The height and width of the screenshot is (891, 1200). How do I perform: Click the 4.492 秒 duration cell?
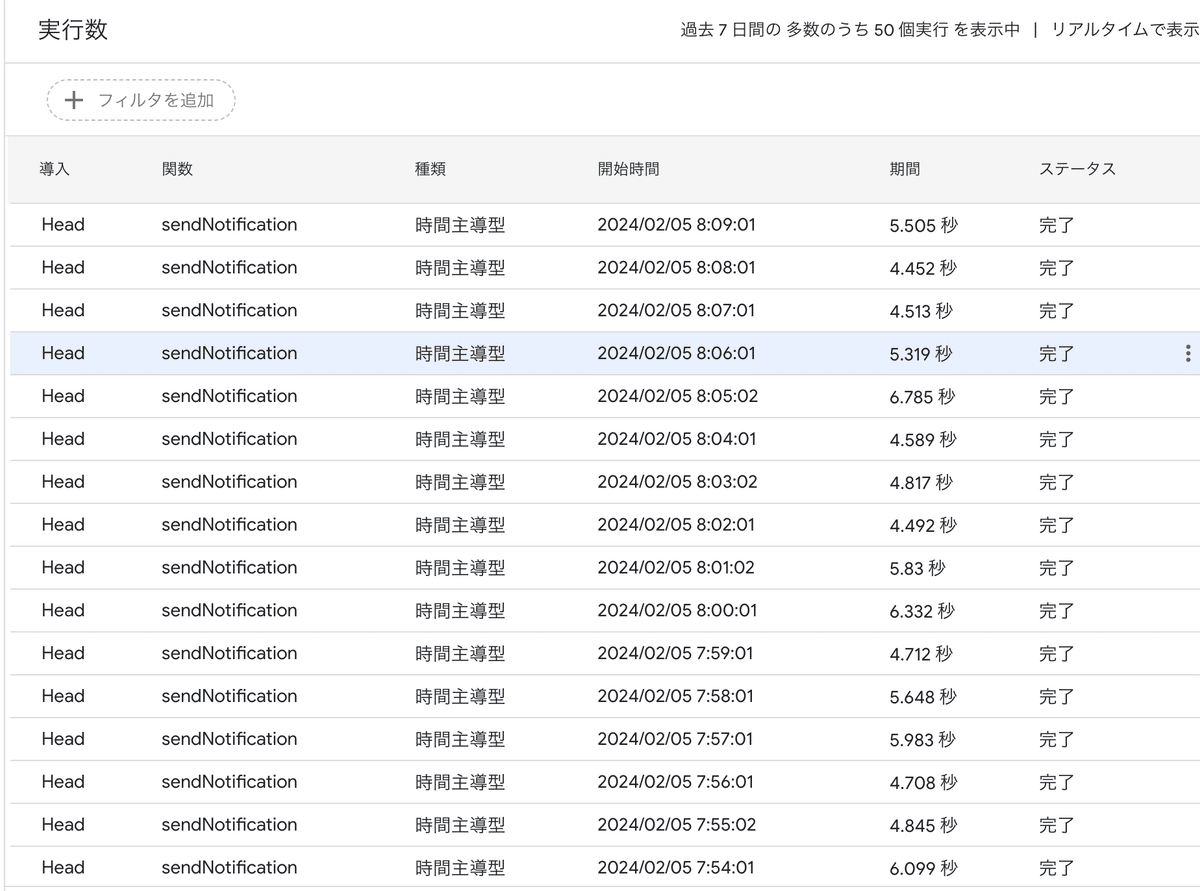click(x=923, y=526)
